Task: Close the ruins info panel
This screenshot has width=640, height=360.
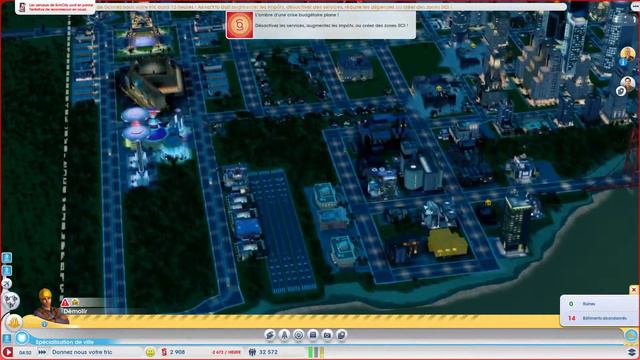Action: click(633, 290)
